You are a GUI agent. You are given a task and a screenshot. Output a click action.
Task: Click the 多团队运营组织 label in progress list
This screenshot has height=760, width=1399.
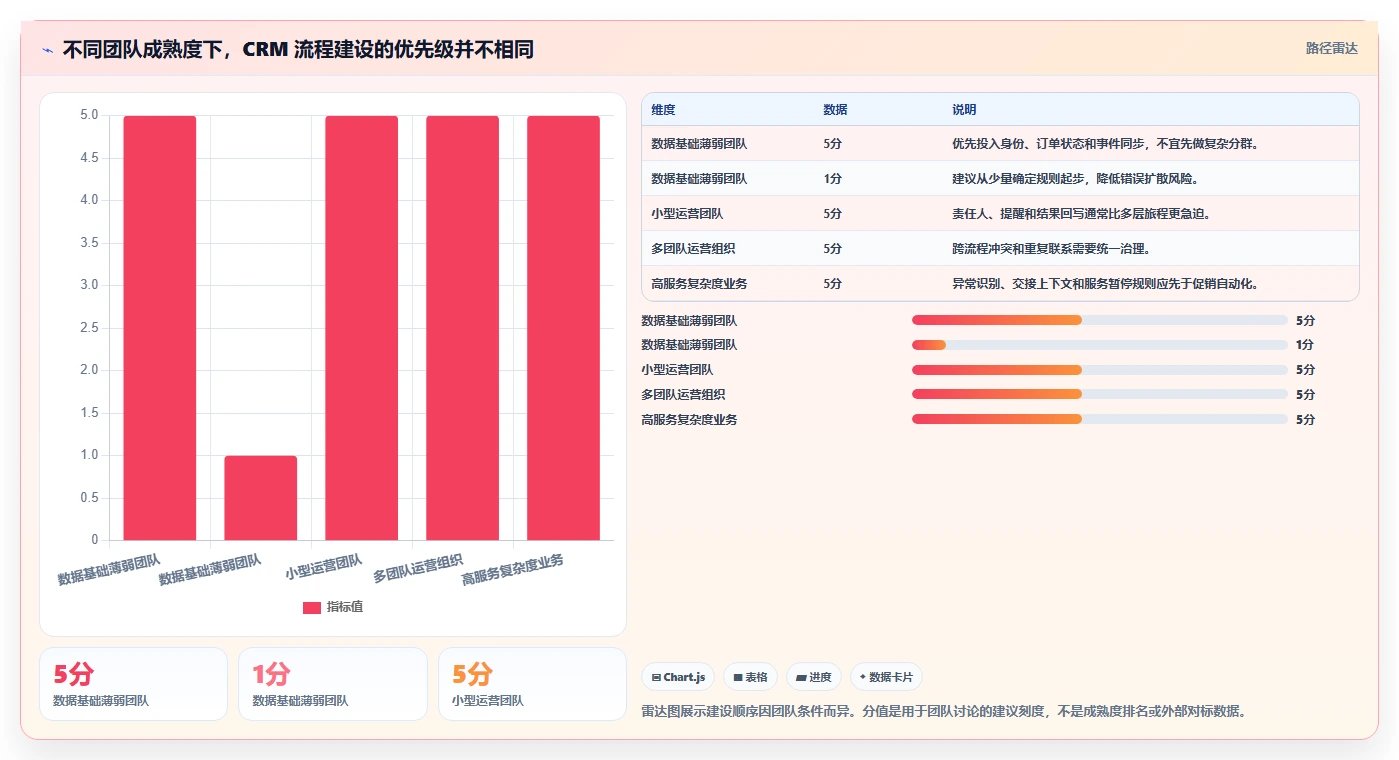point(683,394)
